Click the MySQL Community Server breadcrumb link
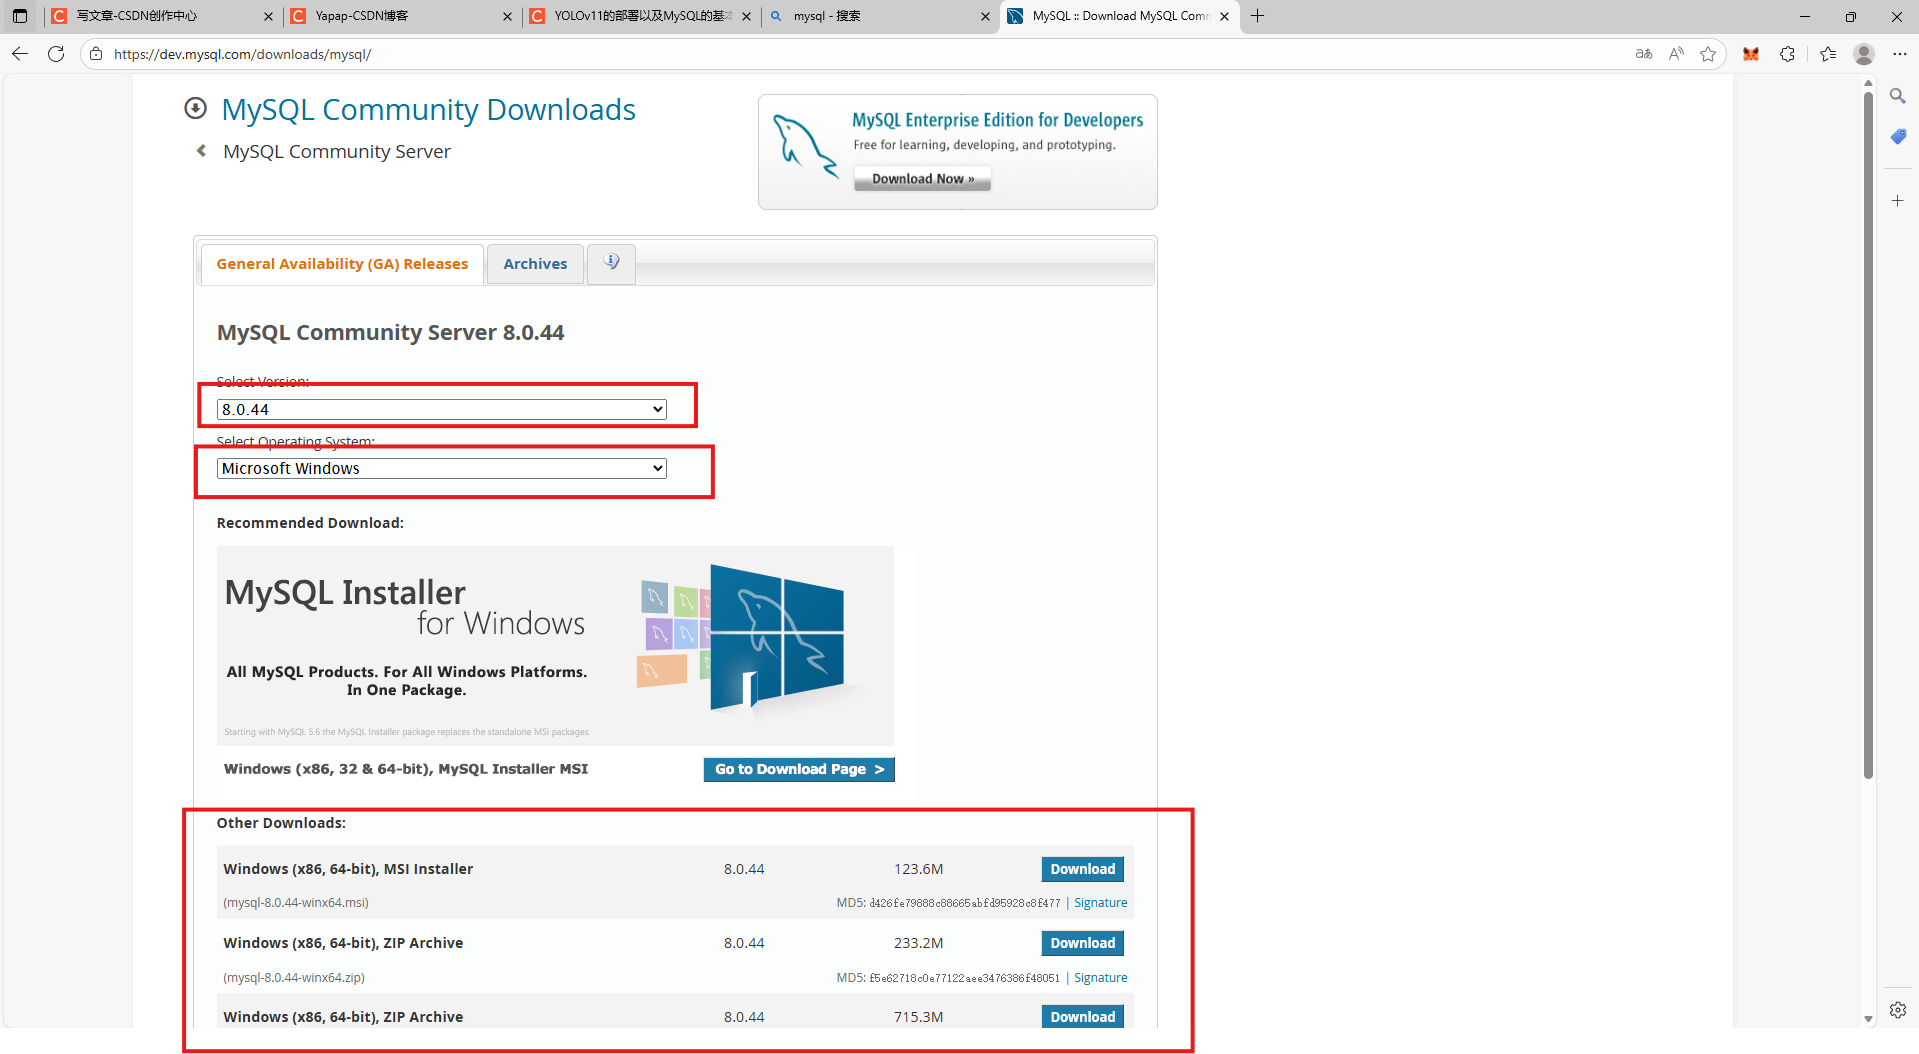This screenshot has width=1919, height=1054. tap(337, 151)
